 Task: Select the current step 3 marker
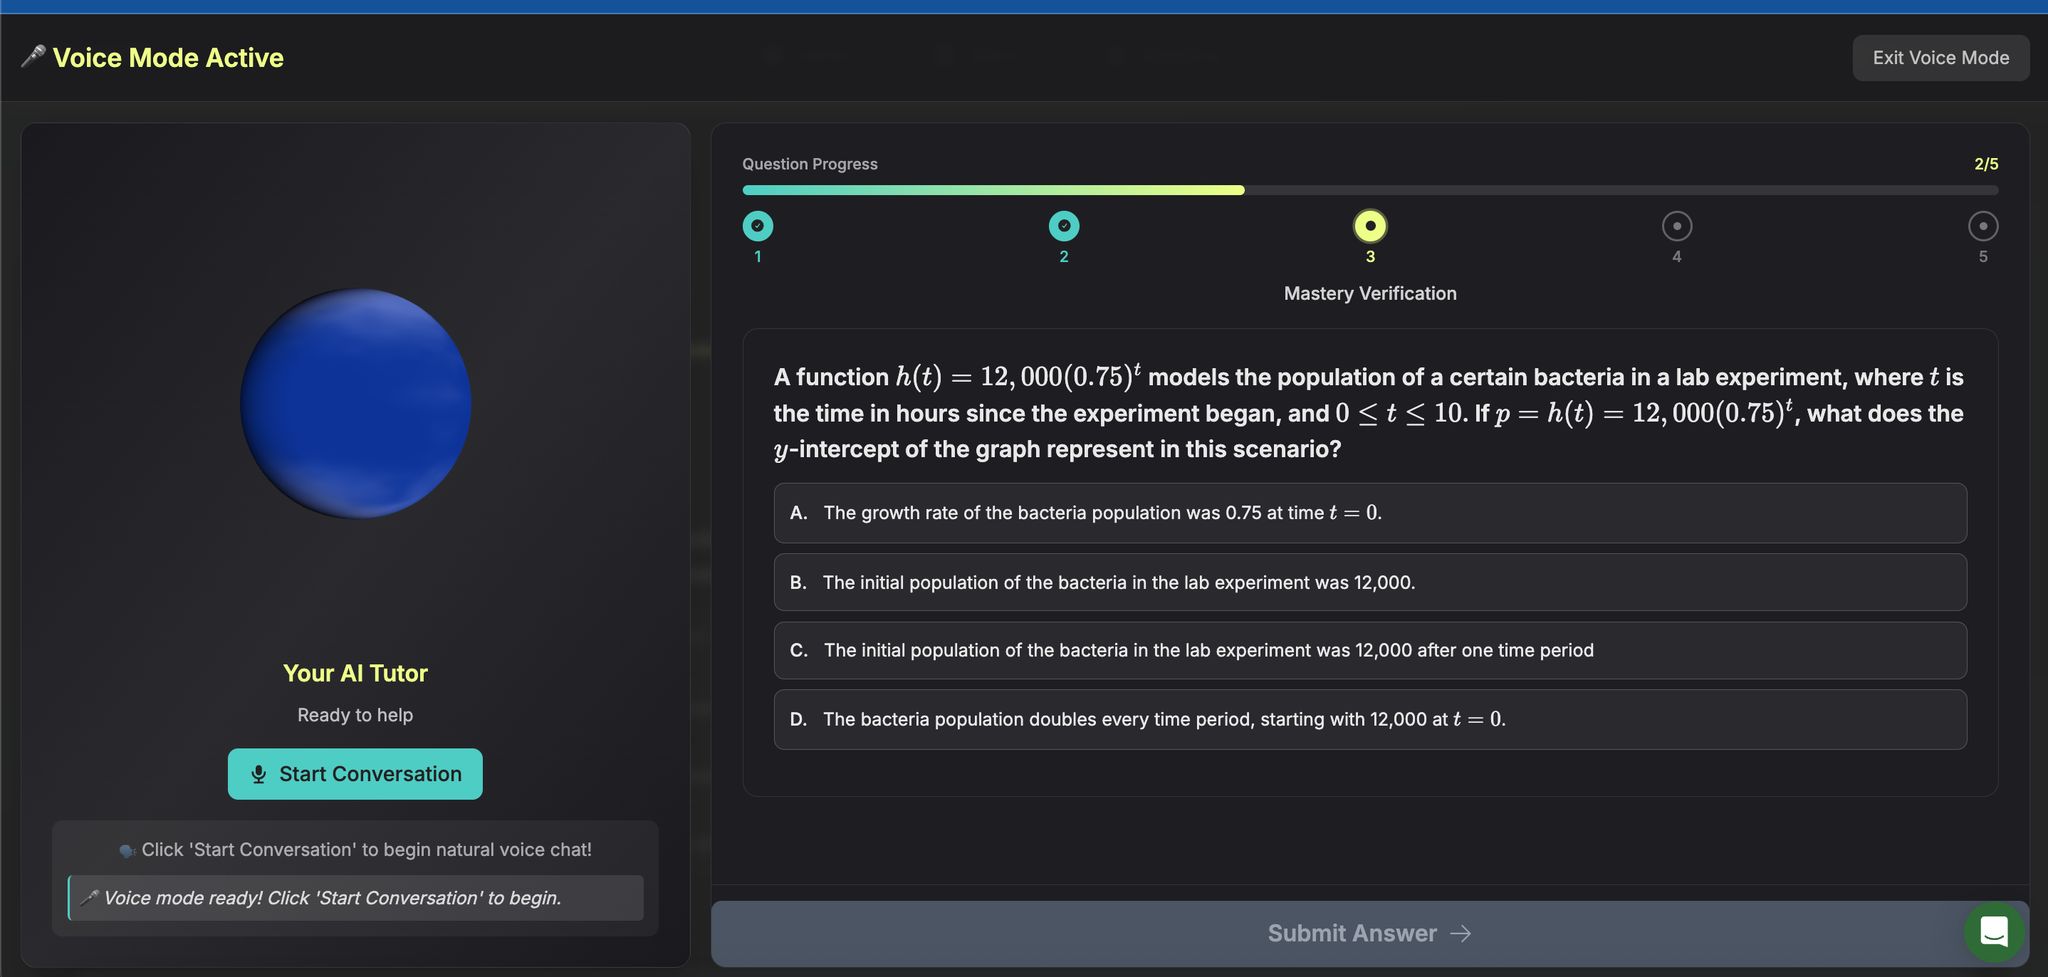point(1370,227)
